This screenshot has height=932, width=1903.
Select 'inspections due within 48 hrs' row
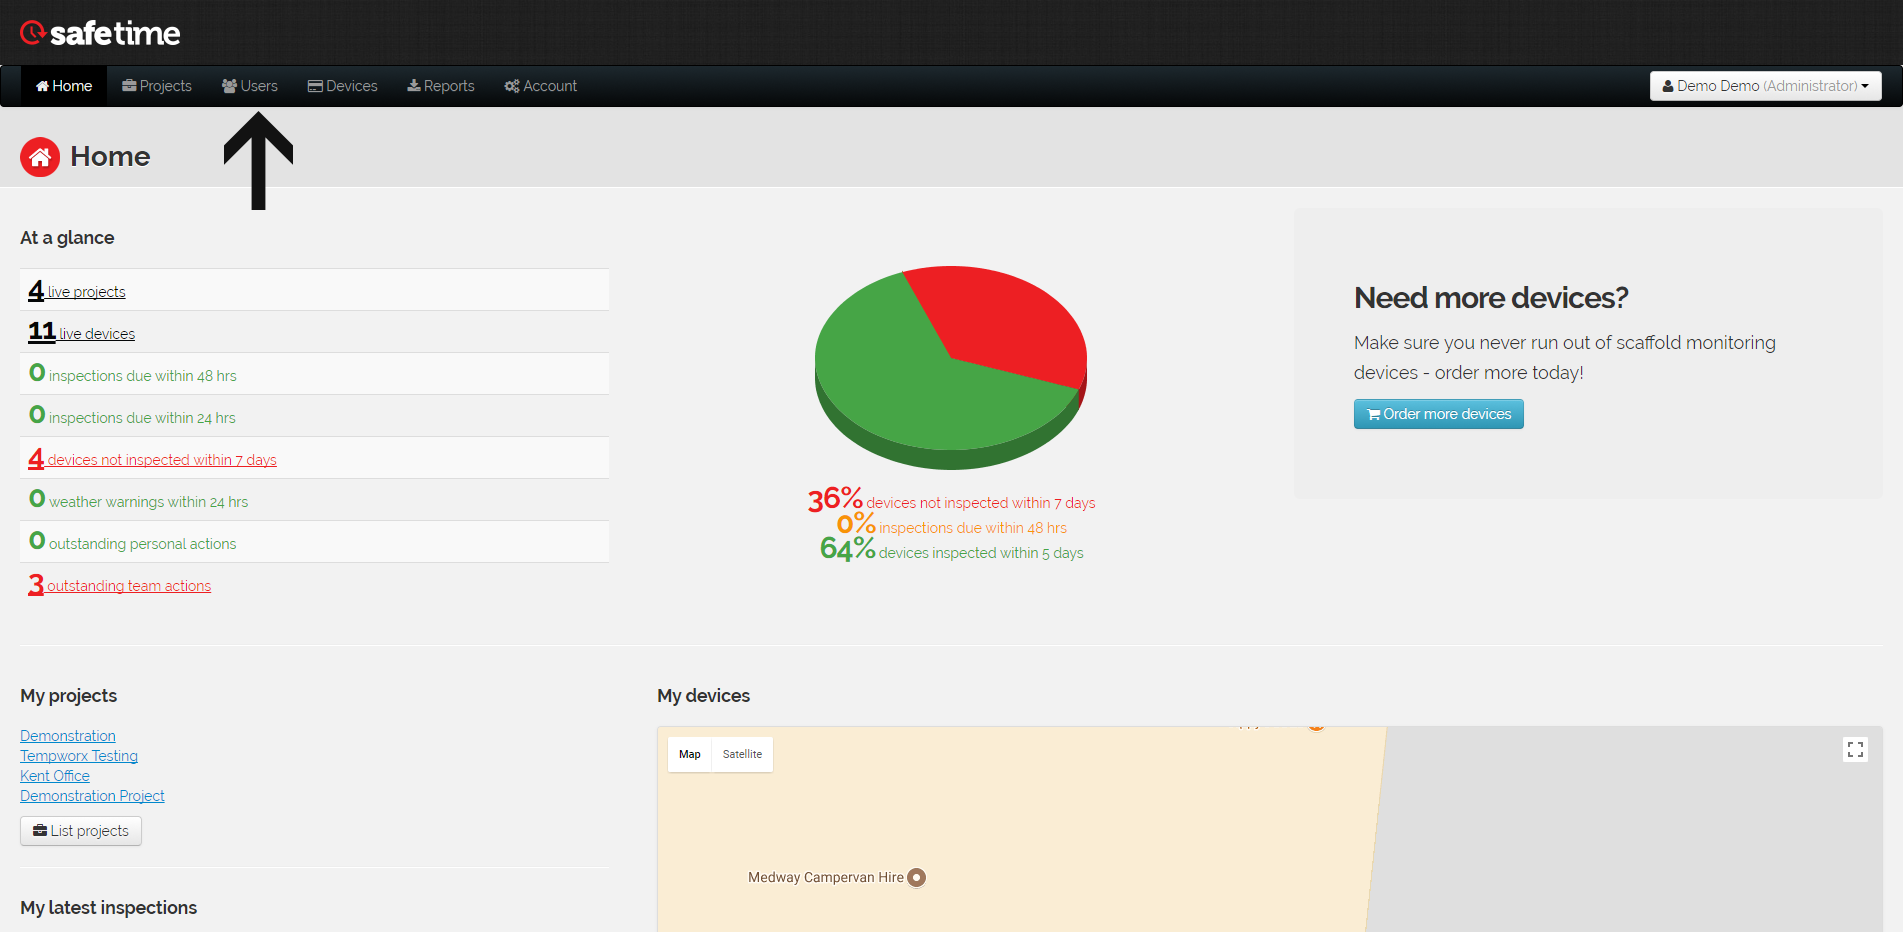click(314, 374)
